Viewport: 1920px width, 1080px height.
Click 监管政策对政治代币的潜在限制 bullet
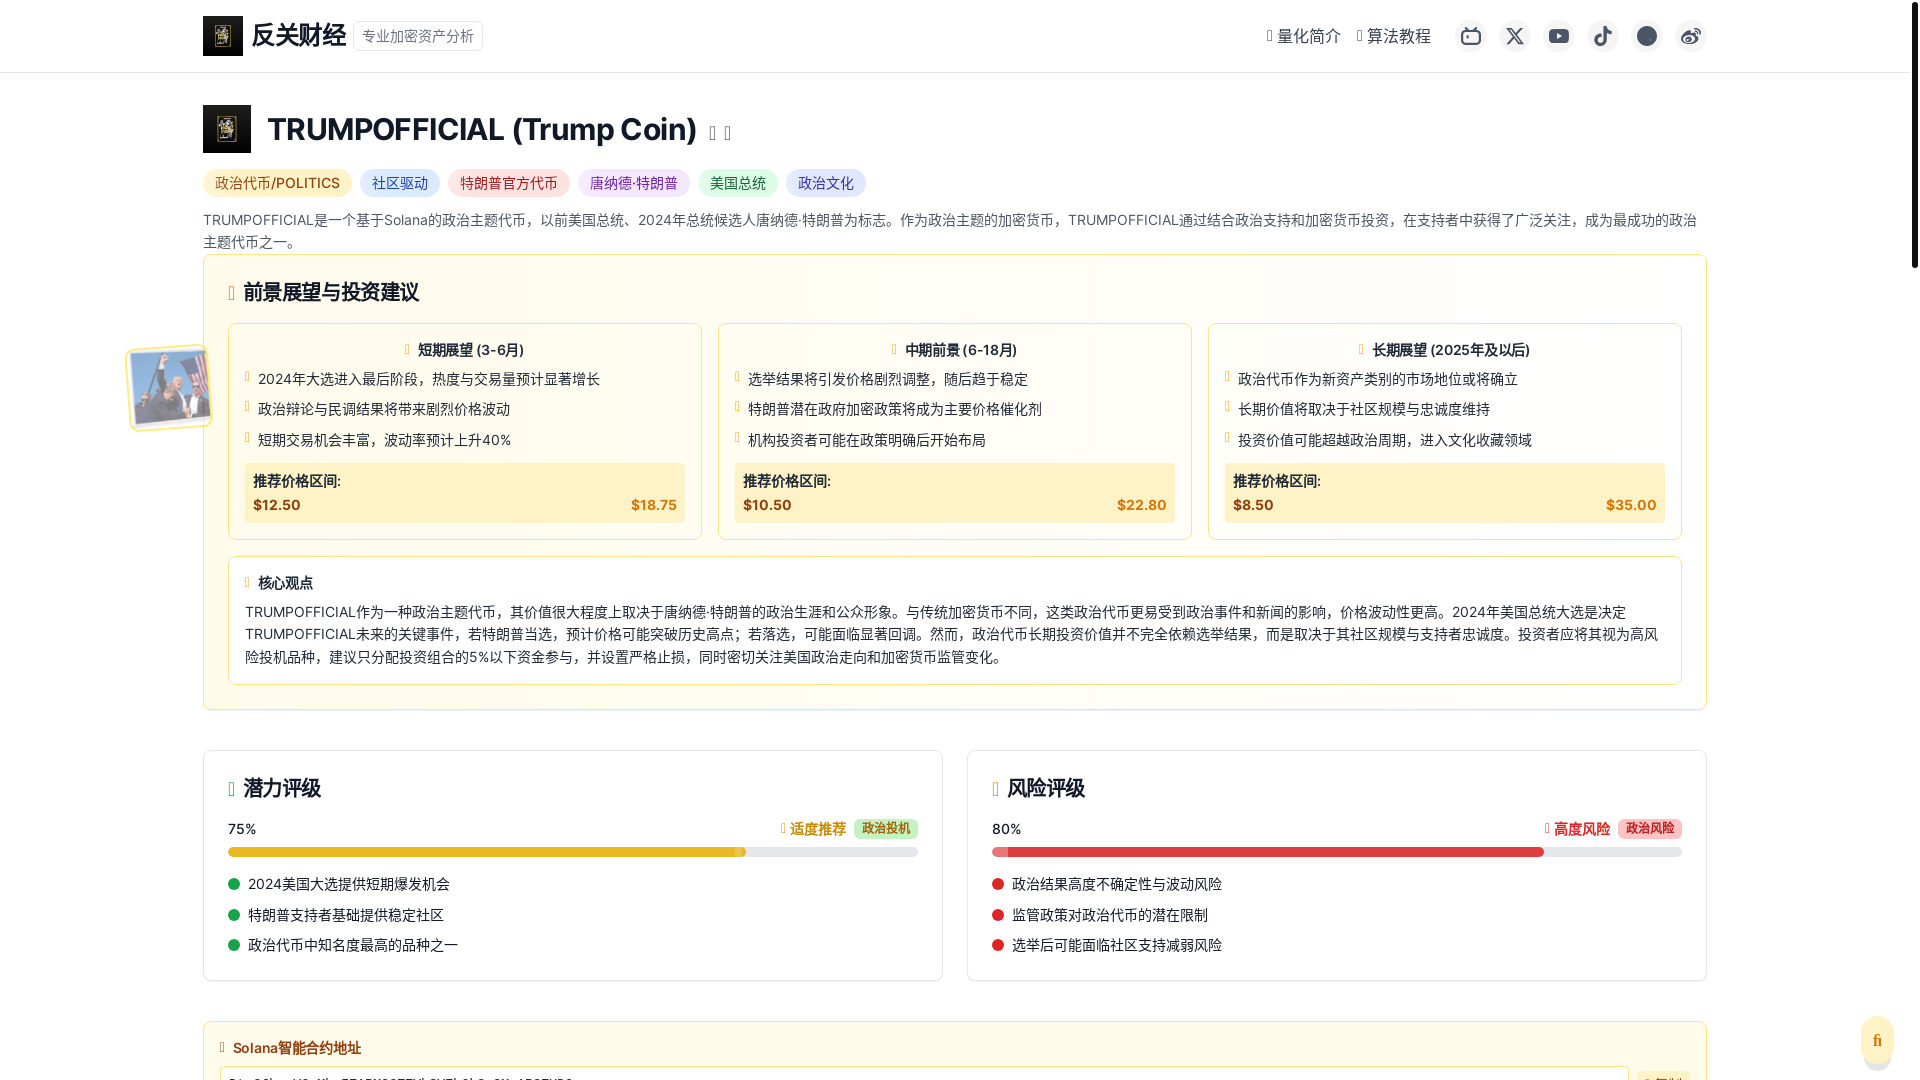click(x=1110, y=915)
